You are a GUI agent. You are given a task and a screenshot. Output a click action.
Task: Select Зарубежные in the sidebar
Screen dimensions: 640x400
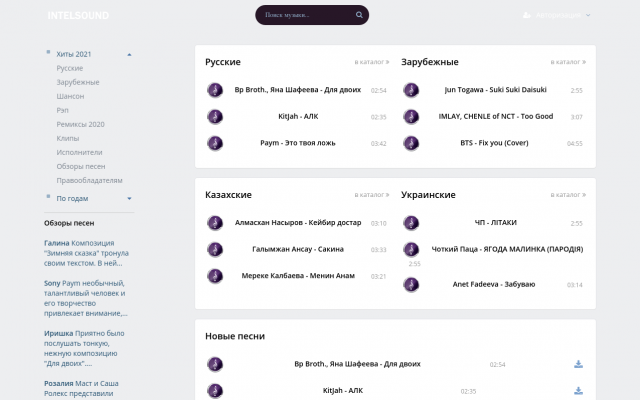(78, 82)
